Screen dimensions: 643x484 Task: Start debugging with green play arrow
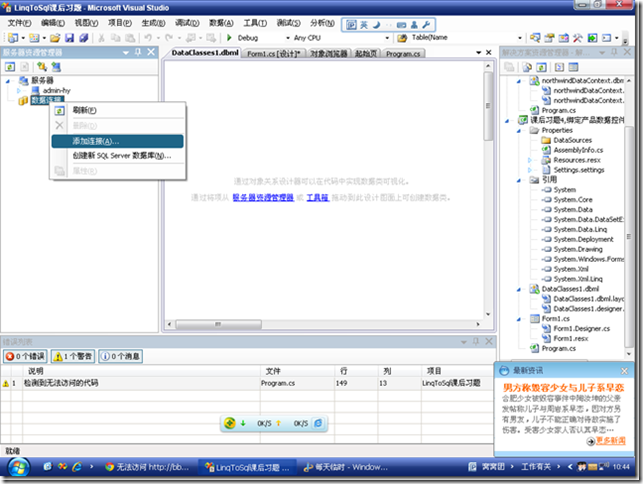229,38
